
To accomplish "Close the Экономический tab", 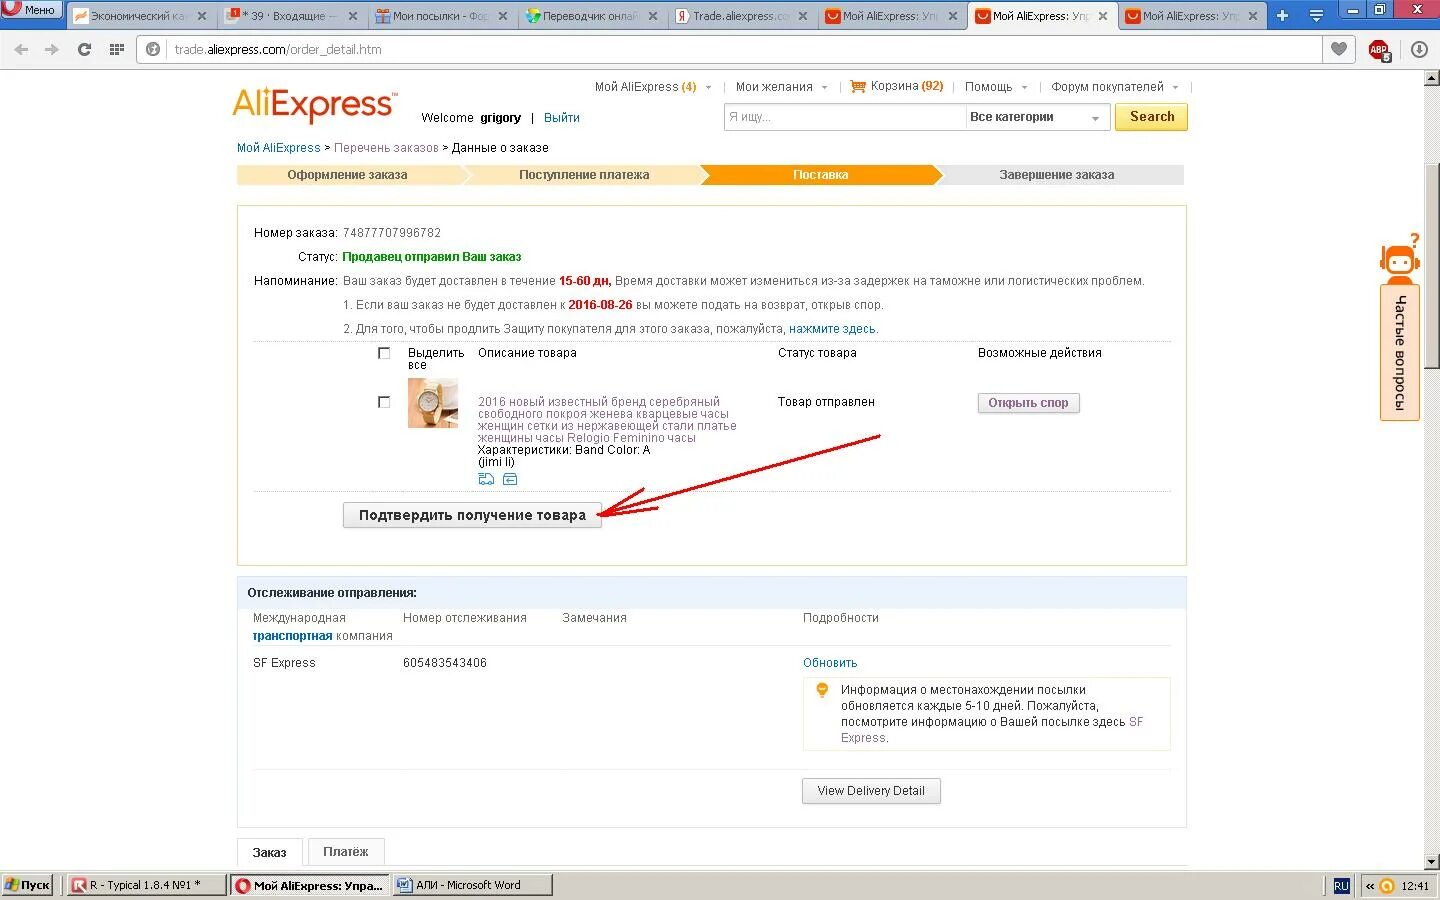I will (203, 16).
